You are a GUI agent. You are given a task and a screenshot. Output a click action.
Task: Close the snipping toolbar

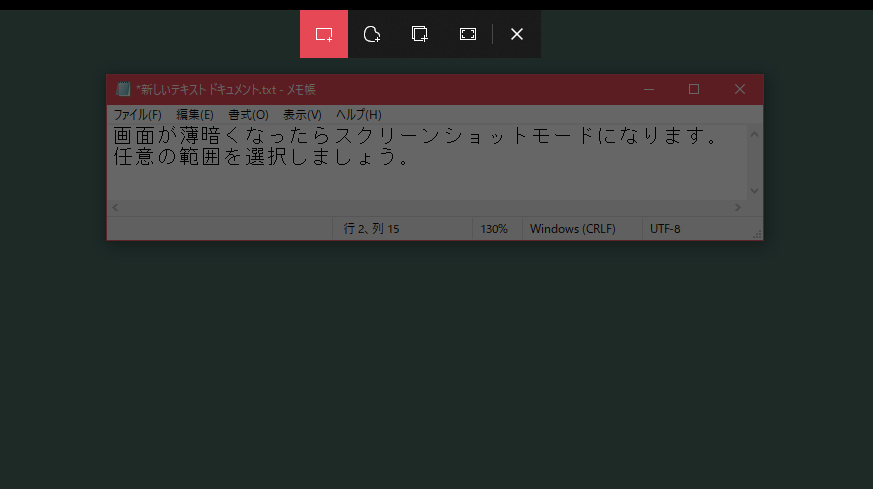coord(517,34)
